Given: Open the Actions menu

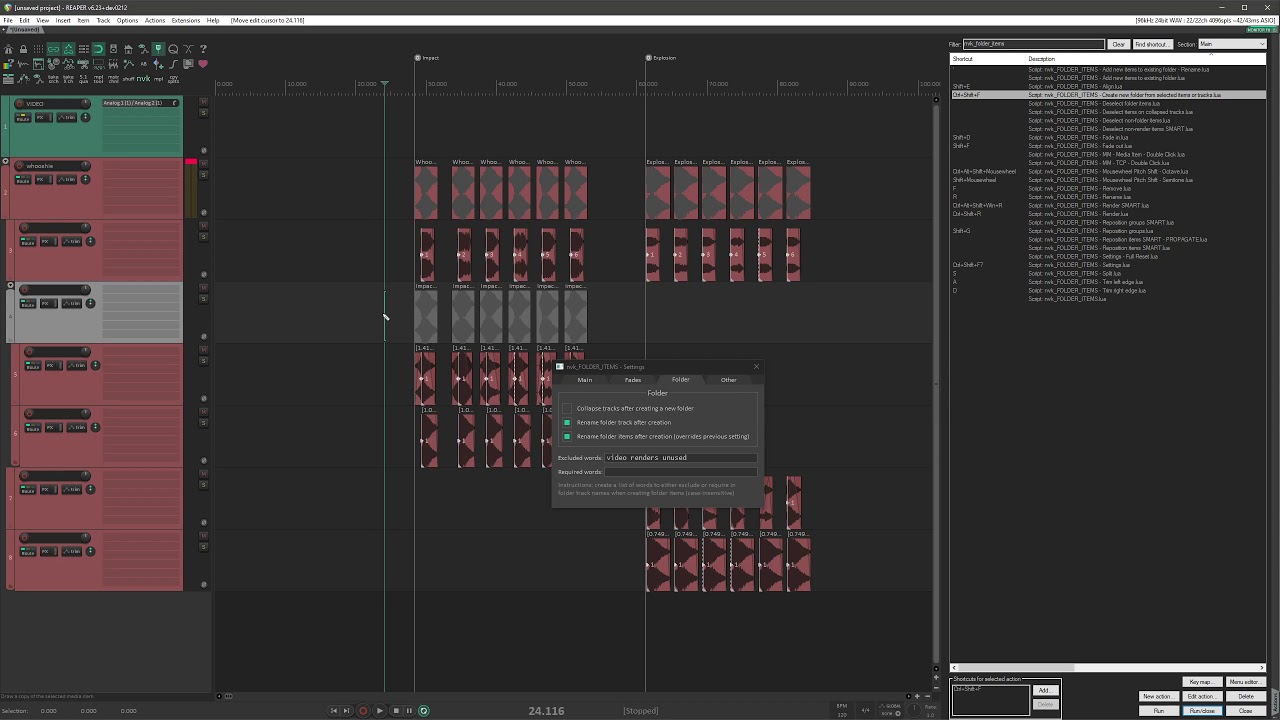Looking at the screenshot, I should pyautogui.click(x=155, y=20).
